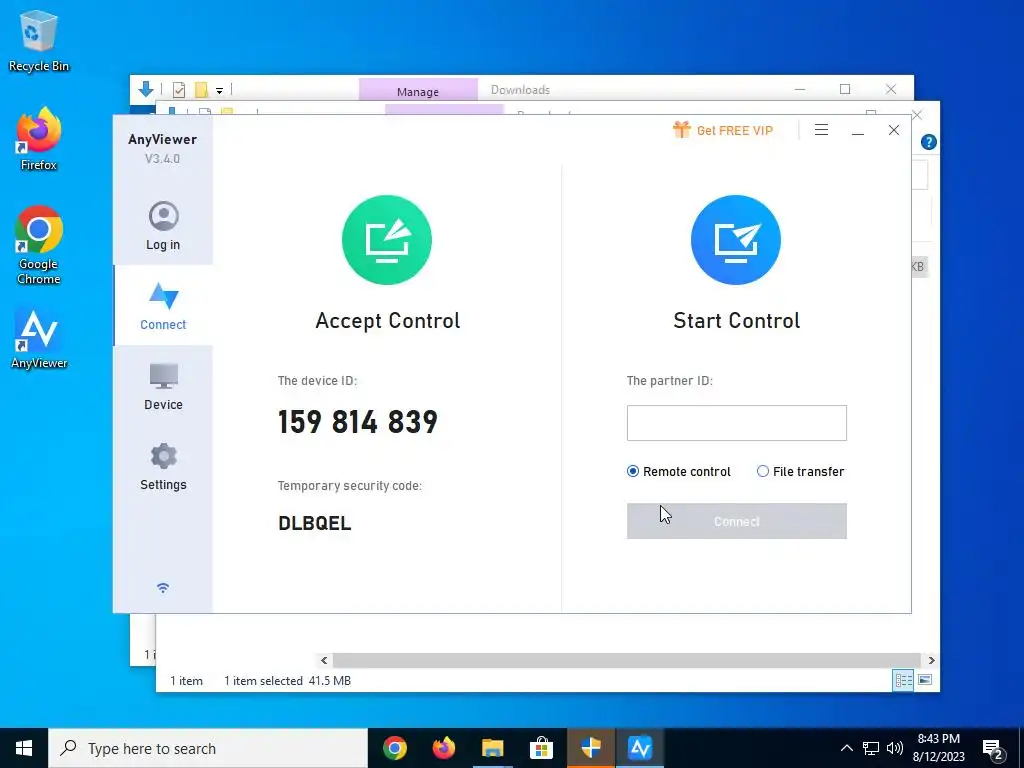Screen dimensions: 1024x768
Task: Click the blue Help icon in Explorer window
Action: 929,142
